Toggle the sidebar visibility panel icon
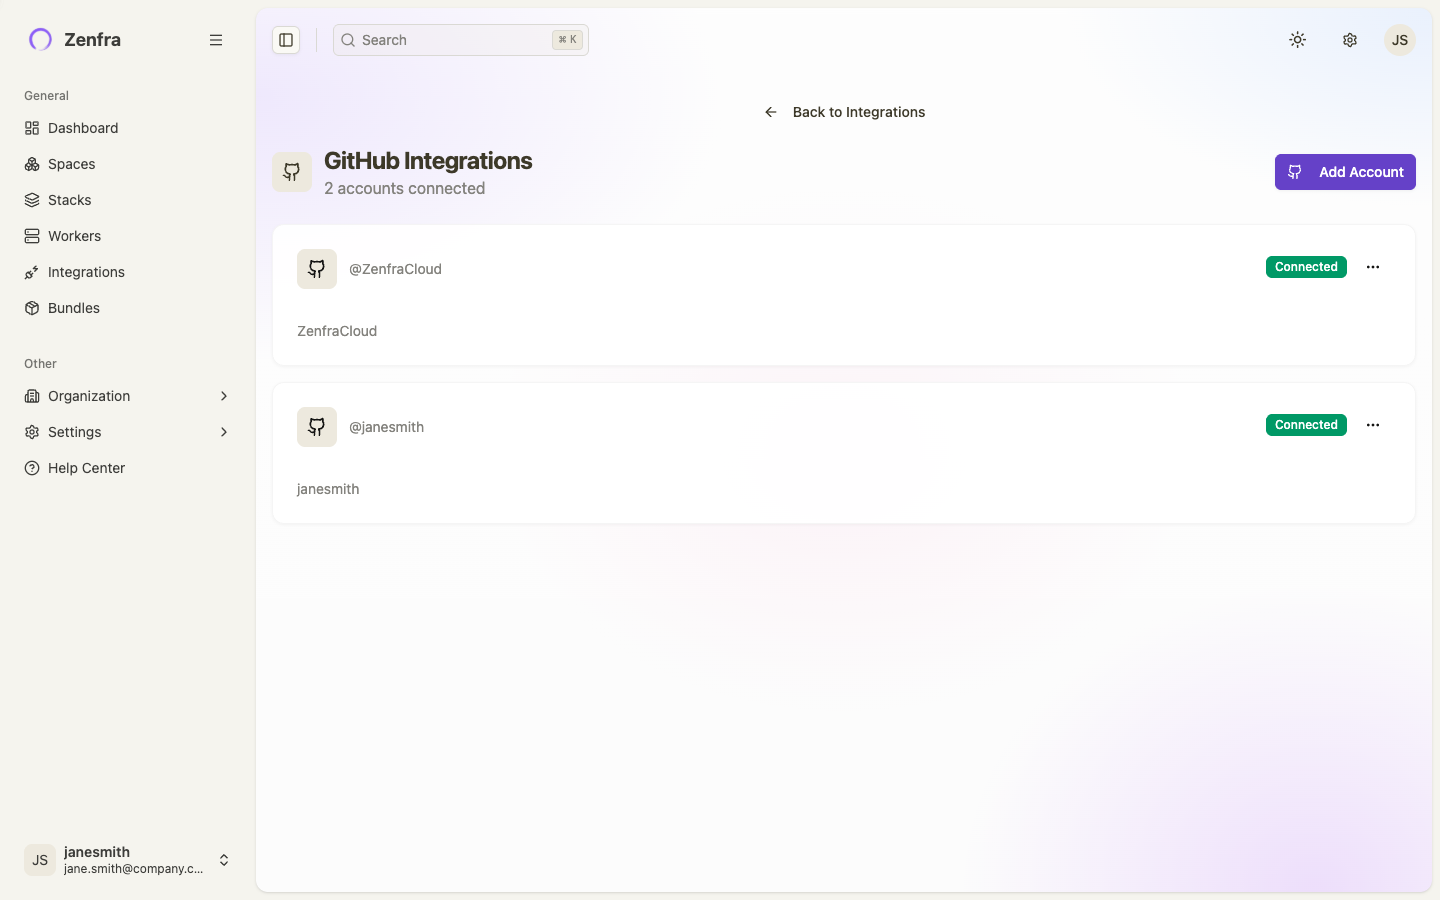 click(x=286, y=39)
